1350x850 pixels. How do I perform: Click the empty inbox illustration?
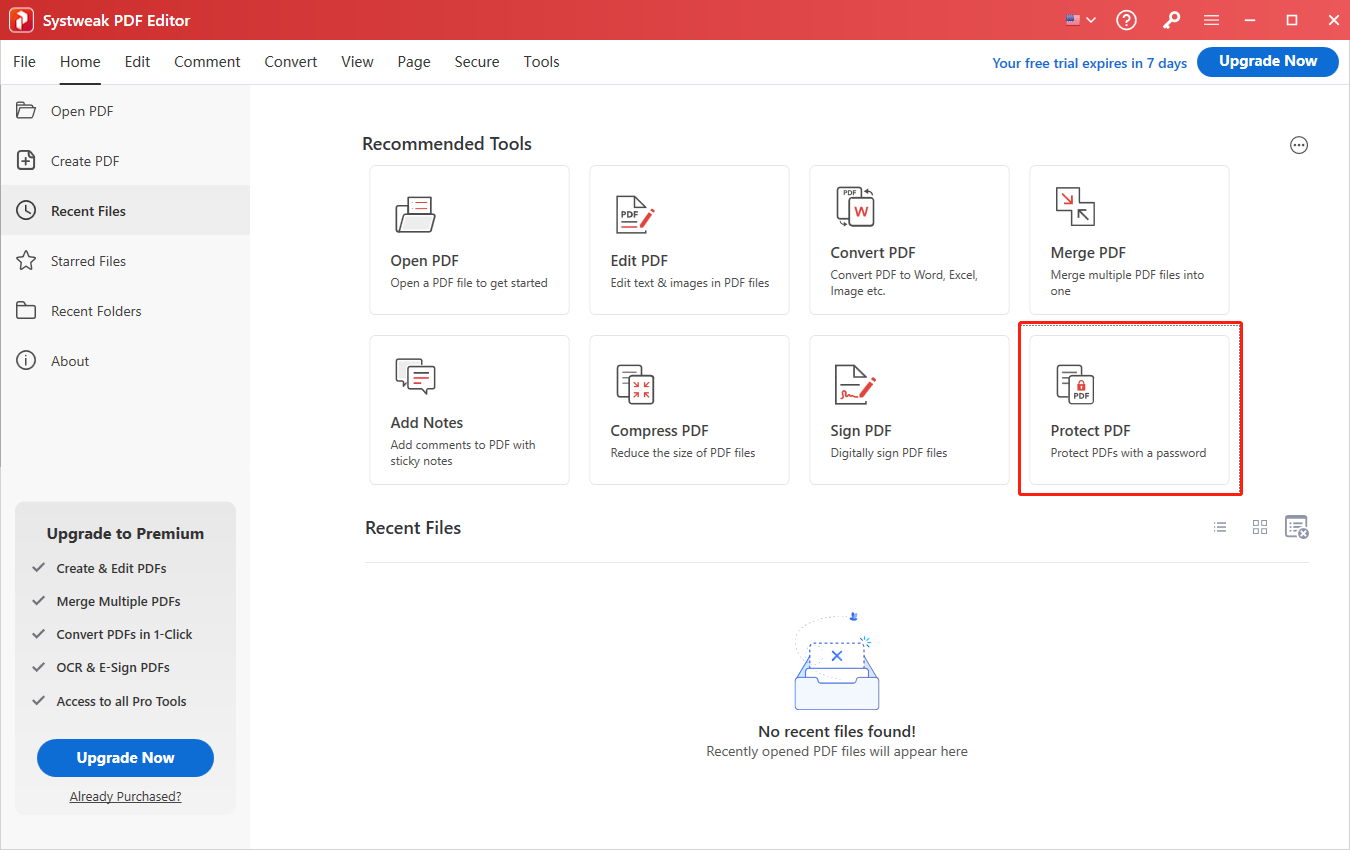(836, 661)
